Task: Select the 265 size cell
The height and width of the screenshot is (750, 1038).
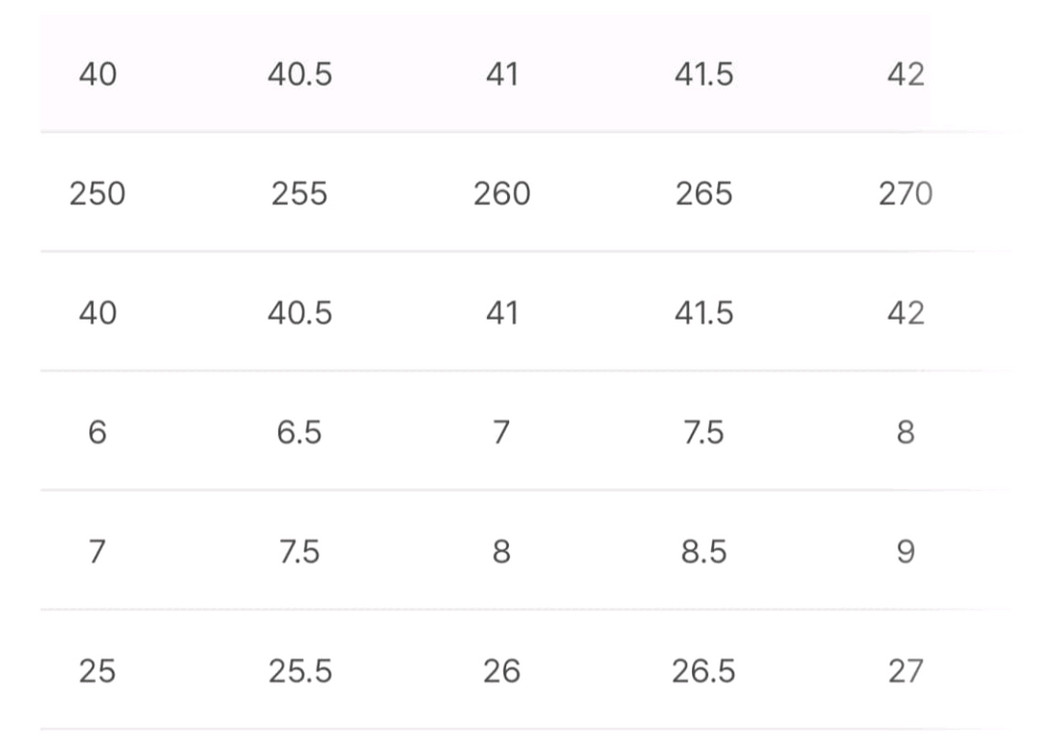Action: [x=703, y=193]
